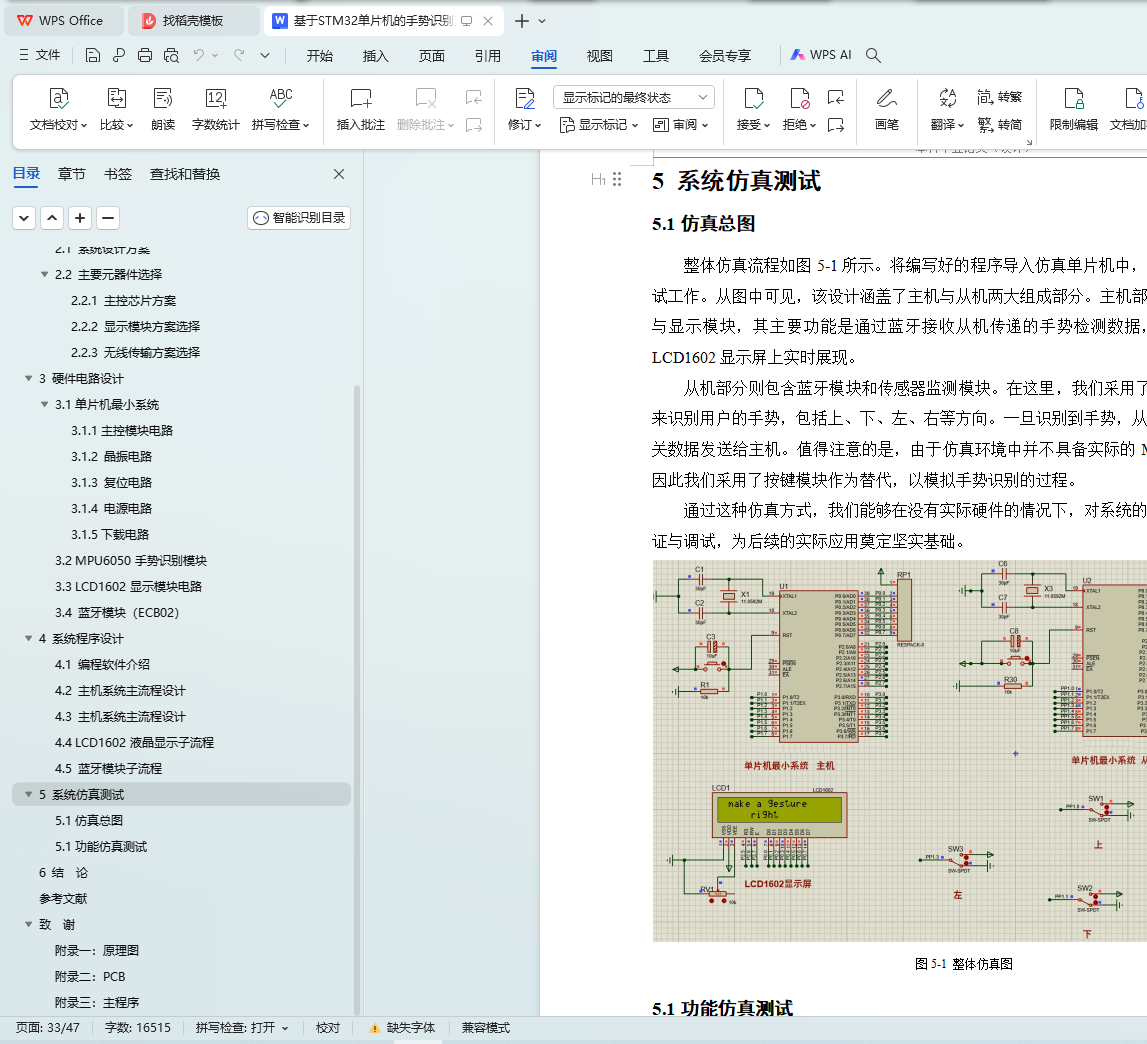Open 字数统计 word count tool
1147x1044 pixels.
216,109
